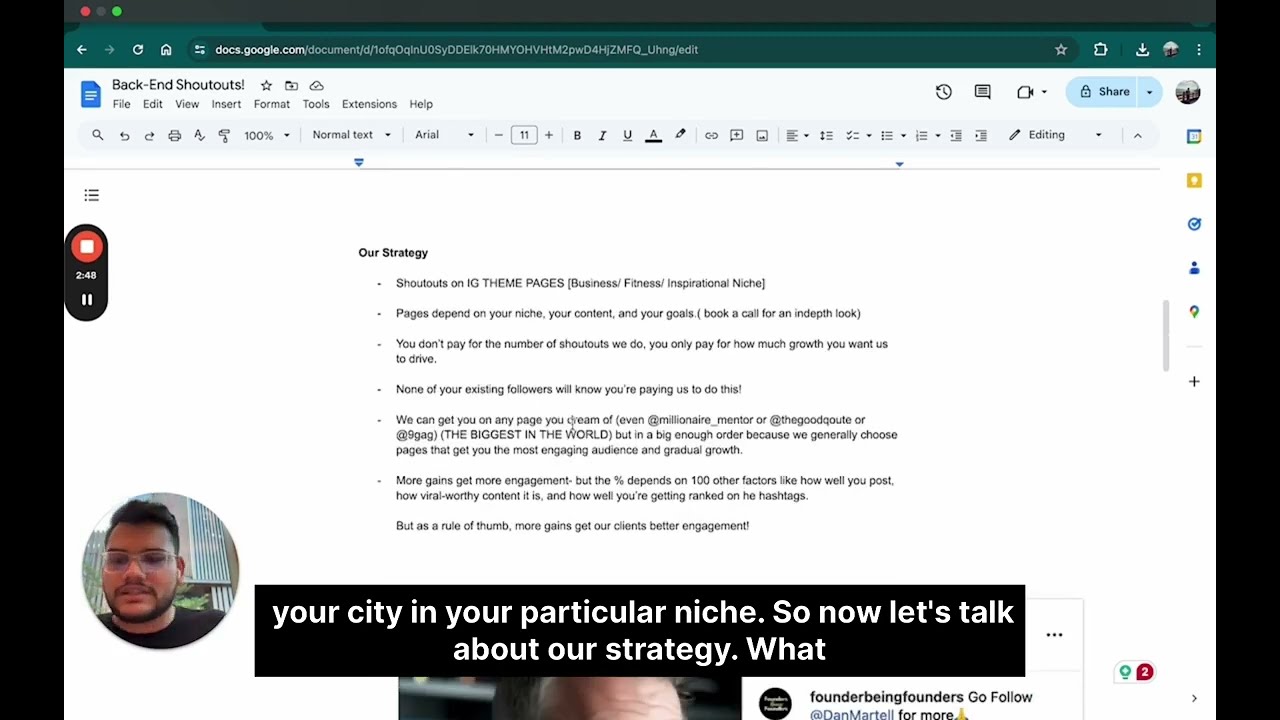The image size is (1280, 720).
Task: Open version history clock icon
Action: pos(943,92)
